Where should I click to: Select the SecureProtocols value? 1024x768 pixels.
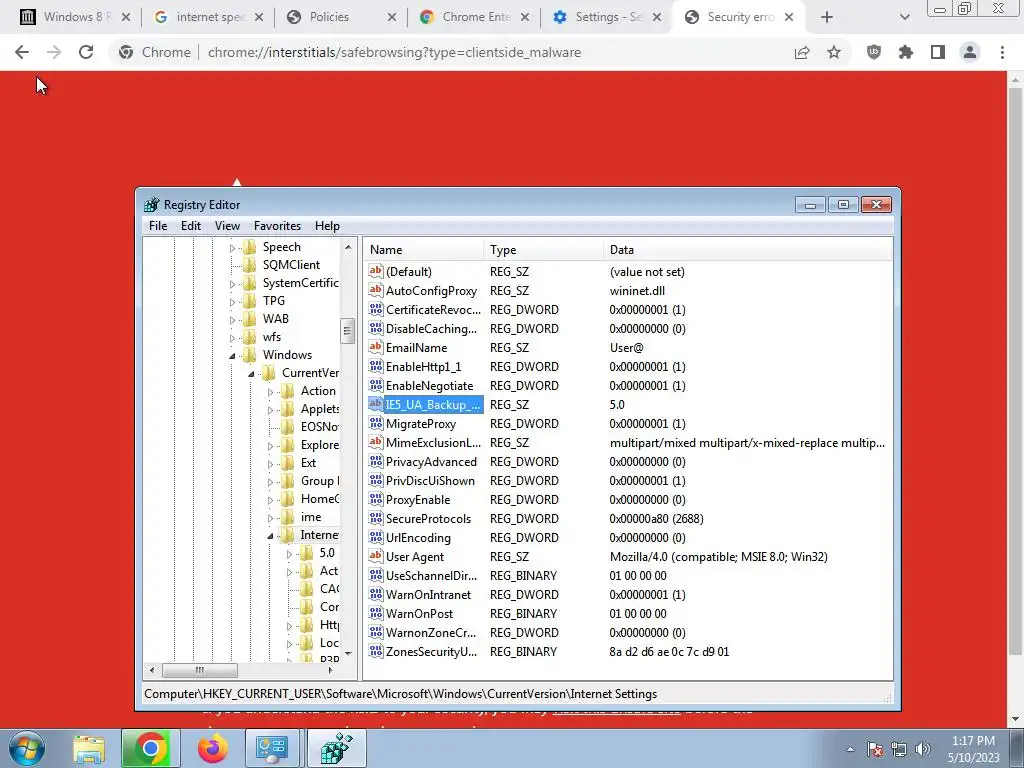tap(428, 519)
